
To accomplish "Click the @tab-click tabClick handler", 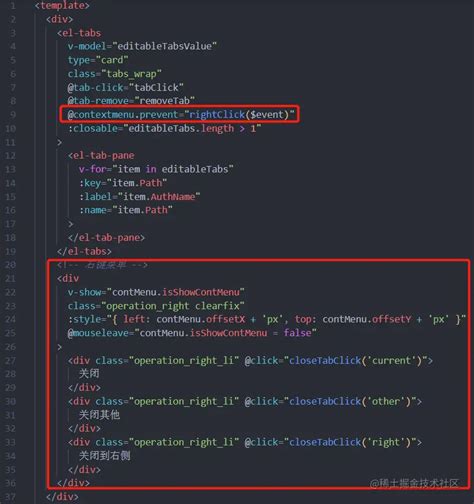I will 125,87.
